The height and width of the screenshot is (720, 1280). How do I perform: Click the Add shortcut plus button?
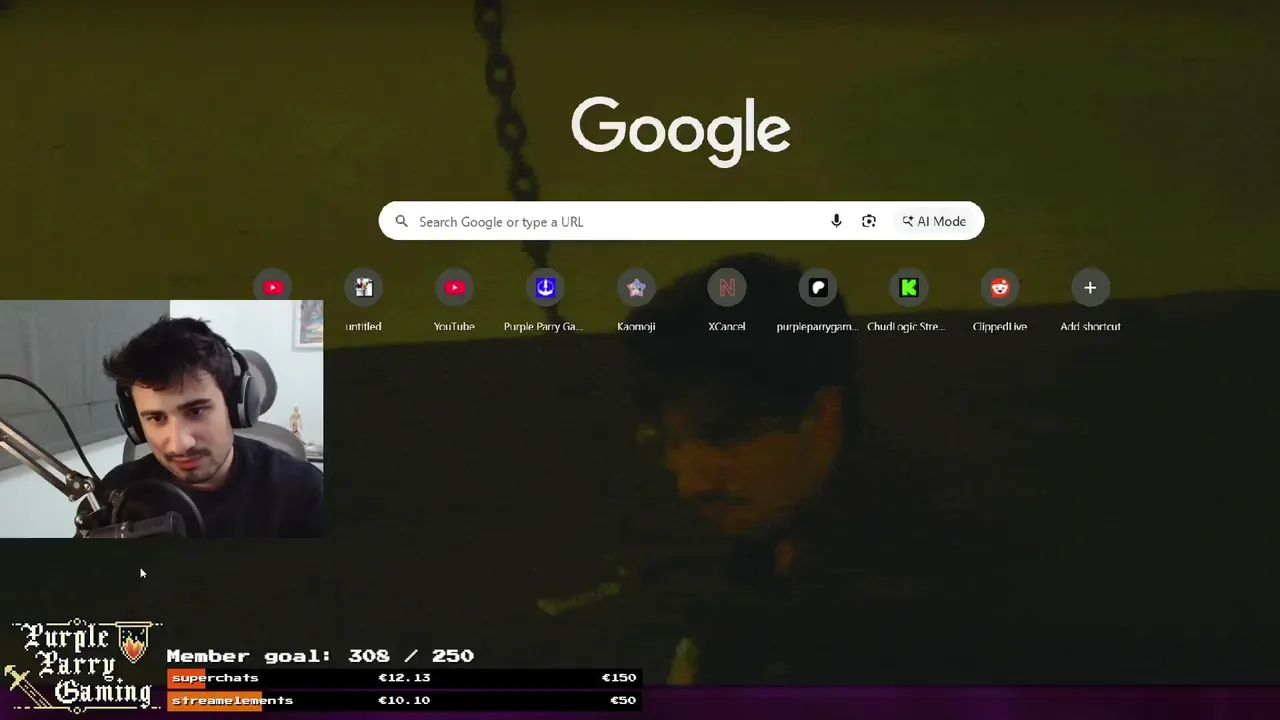tap(1090, 288)
